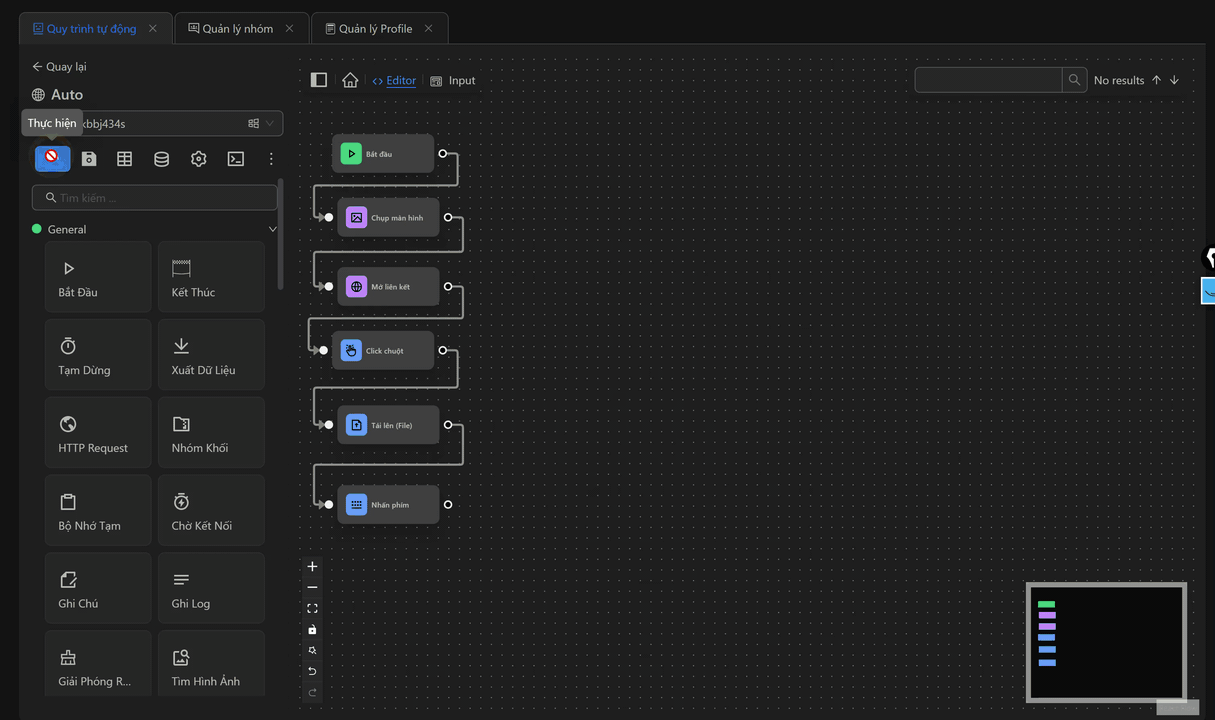Switch to the Quản lý Profile tab
This screenshot has height=720, width=1215.
click(x=375, y=29)
